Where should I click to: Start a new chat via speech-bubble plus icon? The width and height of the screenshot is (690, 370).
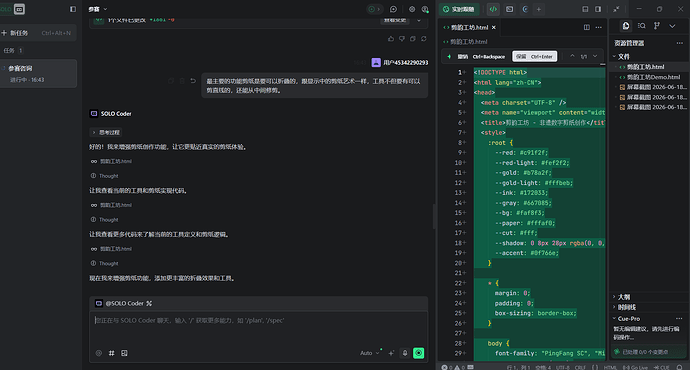point(393,9)
